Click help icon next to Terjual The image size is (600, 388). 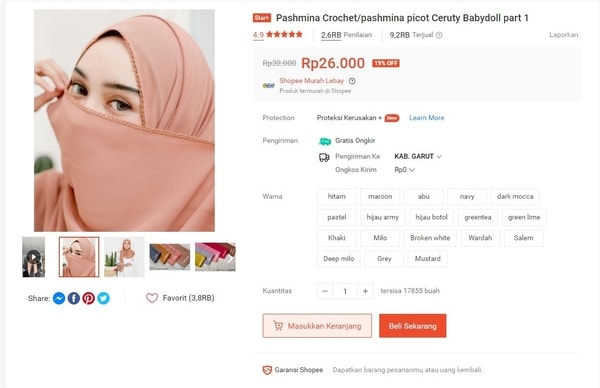click(x=439, y=35)
